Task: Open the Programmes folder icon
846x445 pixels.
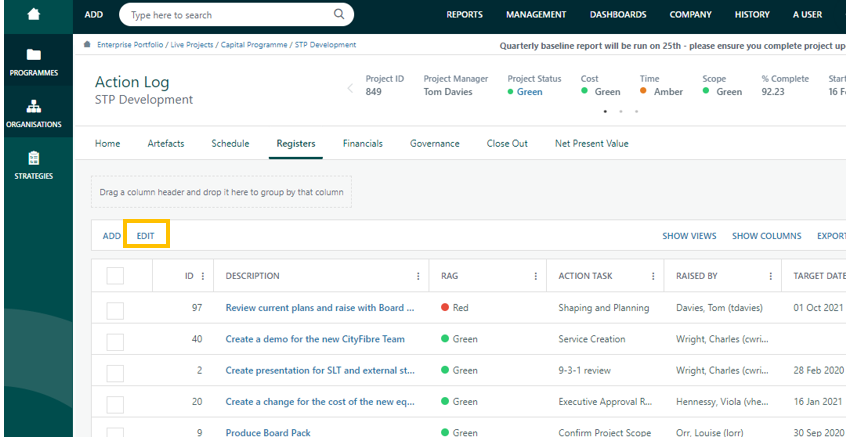Action: (x=33, y=54)
